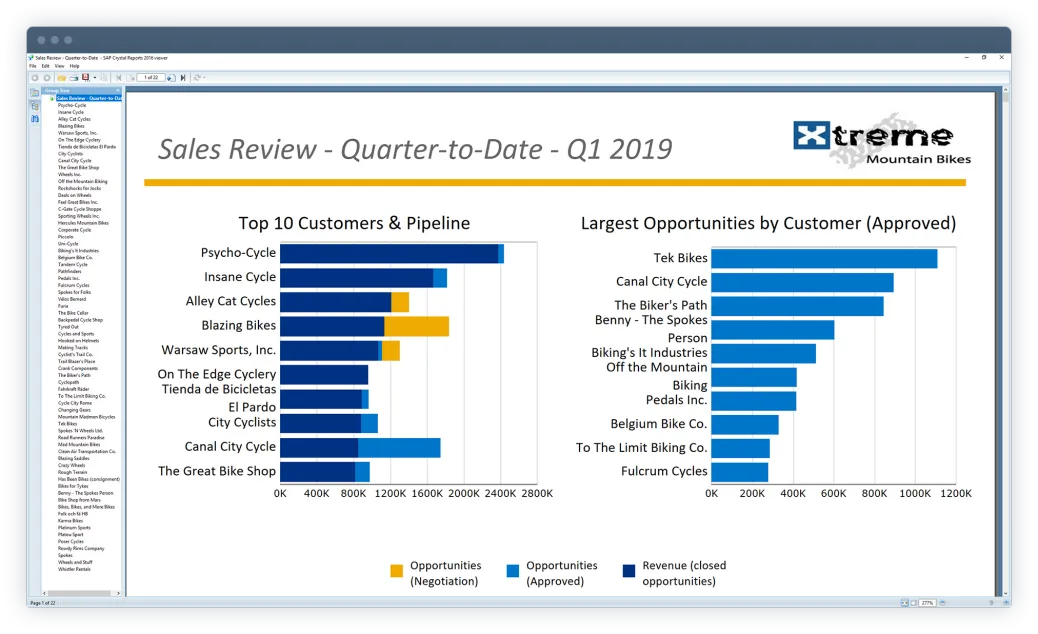1038x634 pixels.
Task: Select Canal City Cycle in the Group Tree
Action: click(75, 161)
